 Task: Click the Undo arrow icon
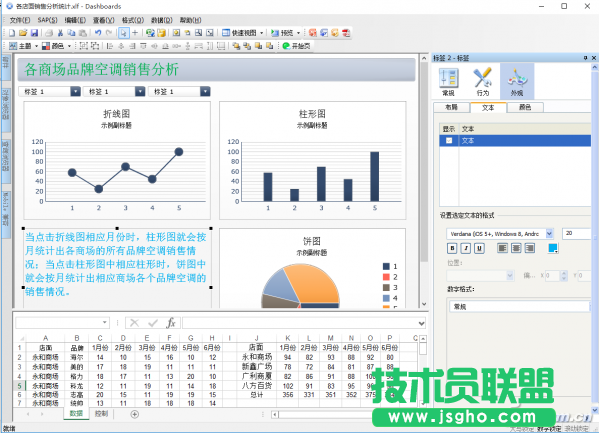point(98,33)
